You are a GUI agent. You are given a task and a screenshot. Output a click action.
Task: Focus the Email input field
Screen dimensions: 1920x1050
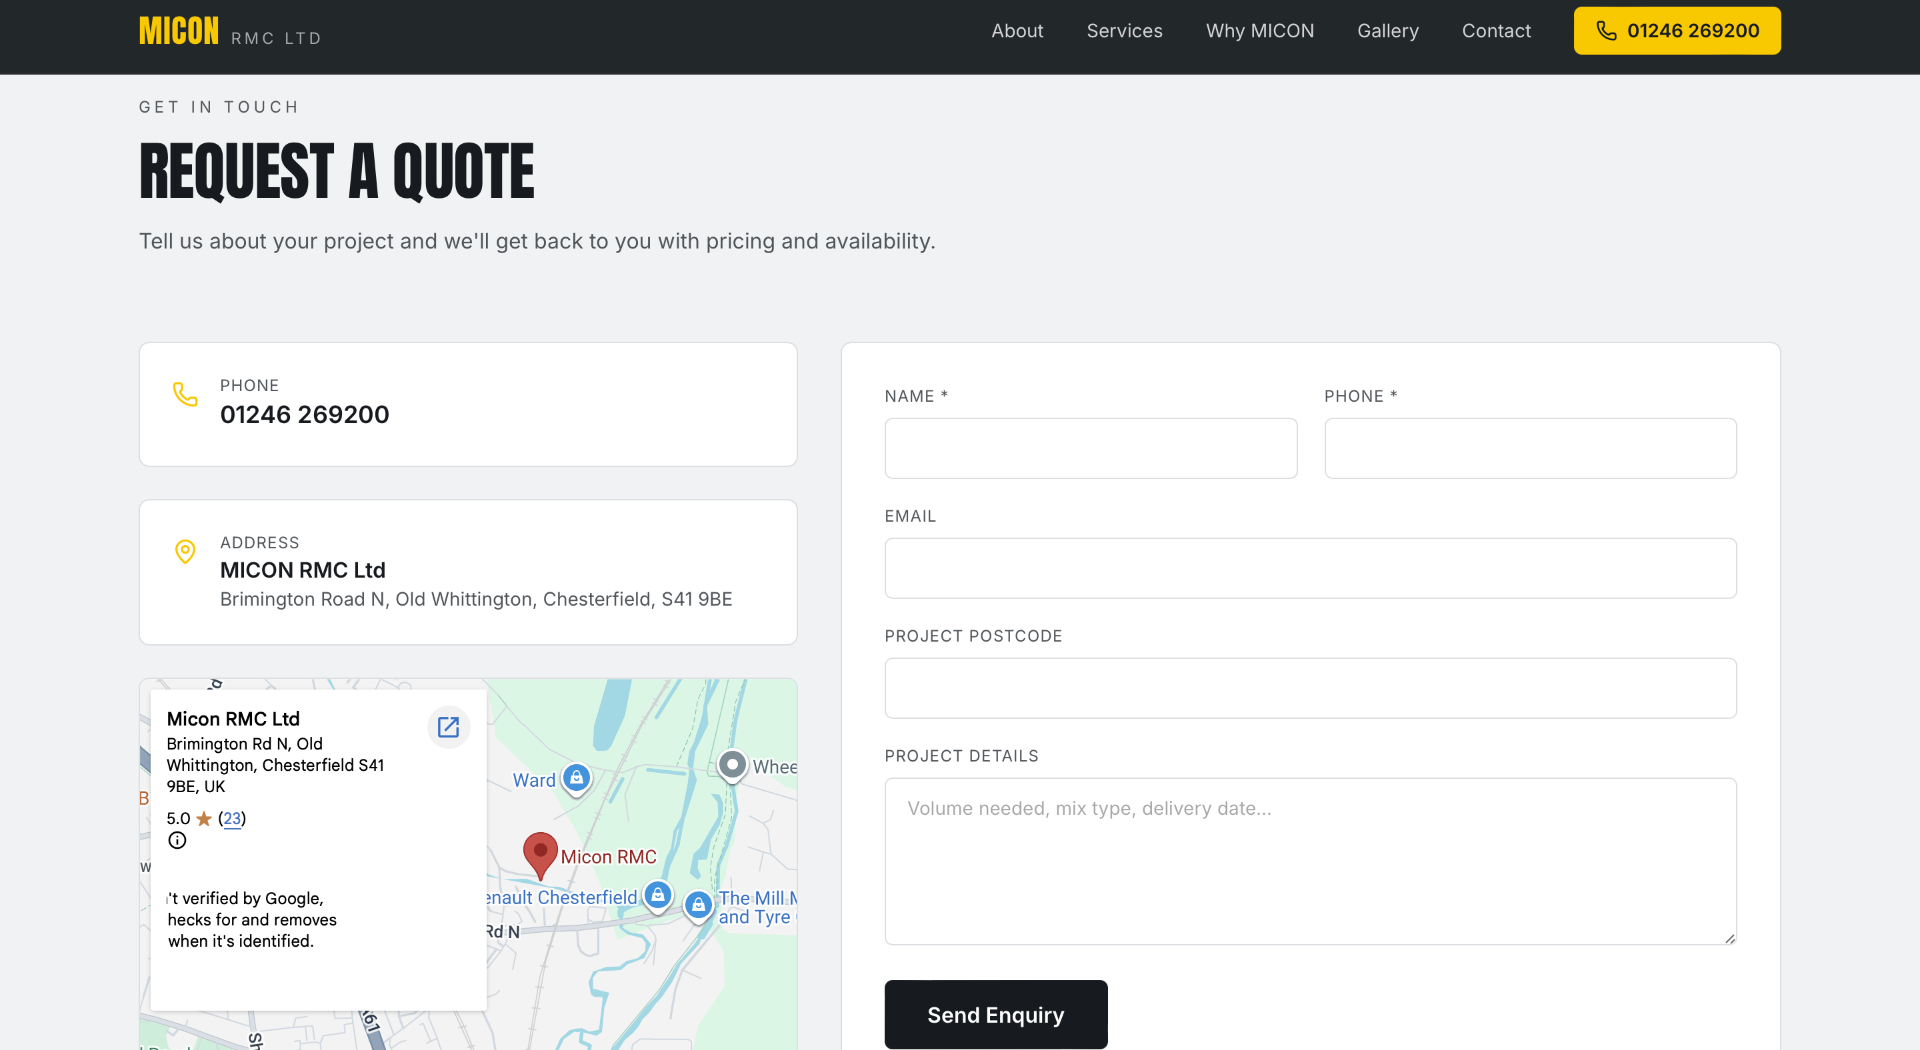(1310, 568)
